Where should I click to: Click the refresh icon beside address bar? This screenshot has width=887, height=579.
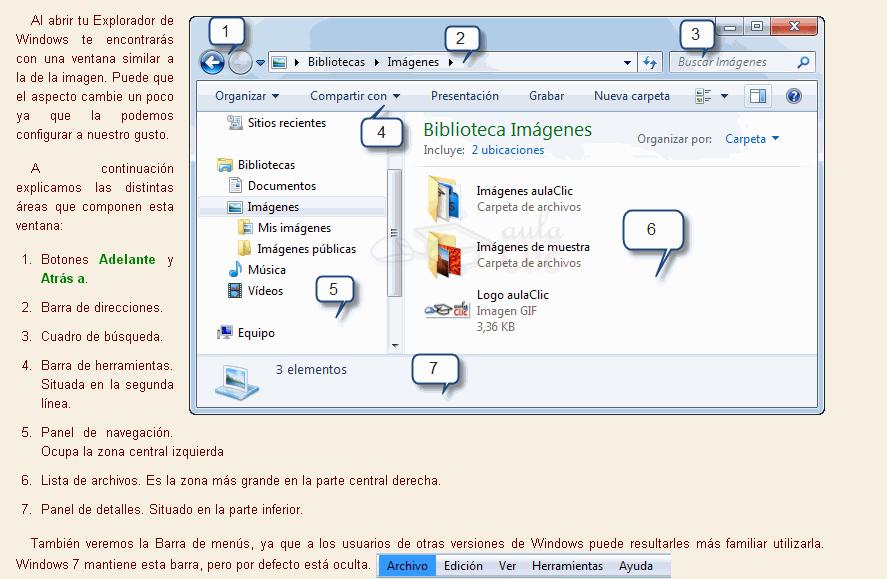651,62
